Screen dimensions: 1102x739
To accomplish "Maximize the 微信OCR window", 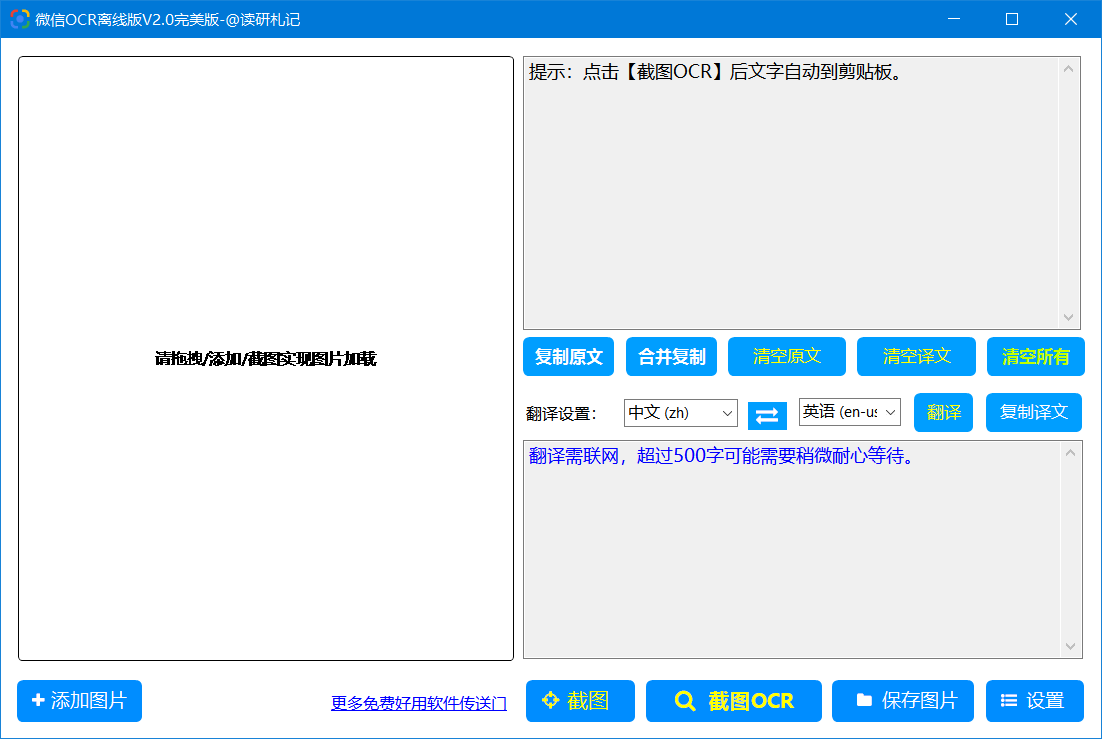I will pos(1012,19).
